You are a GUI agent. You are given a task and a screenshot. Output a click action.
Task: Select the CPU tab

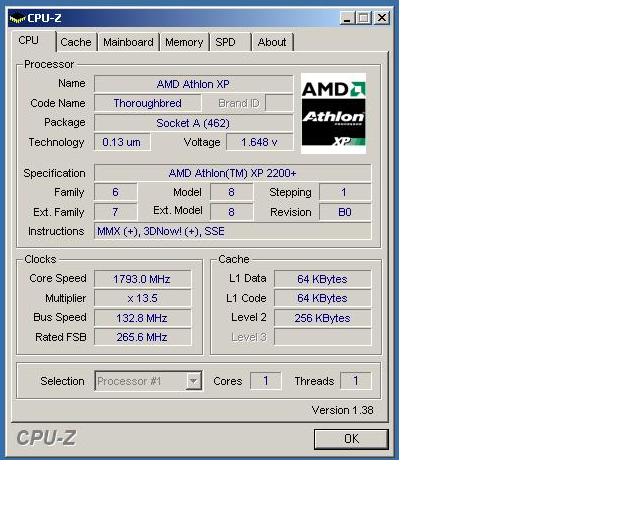point(33,41)
